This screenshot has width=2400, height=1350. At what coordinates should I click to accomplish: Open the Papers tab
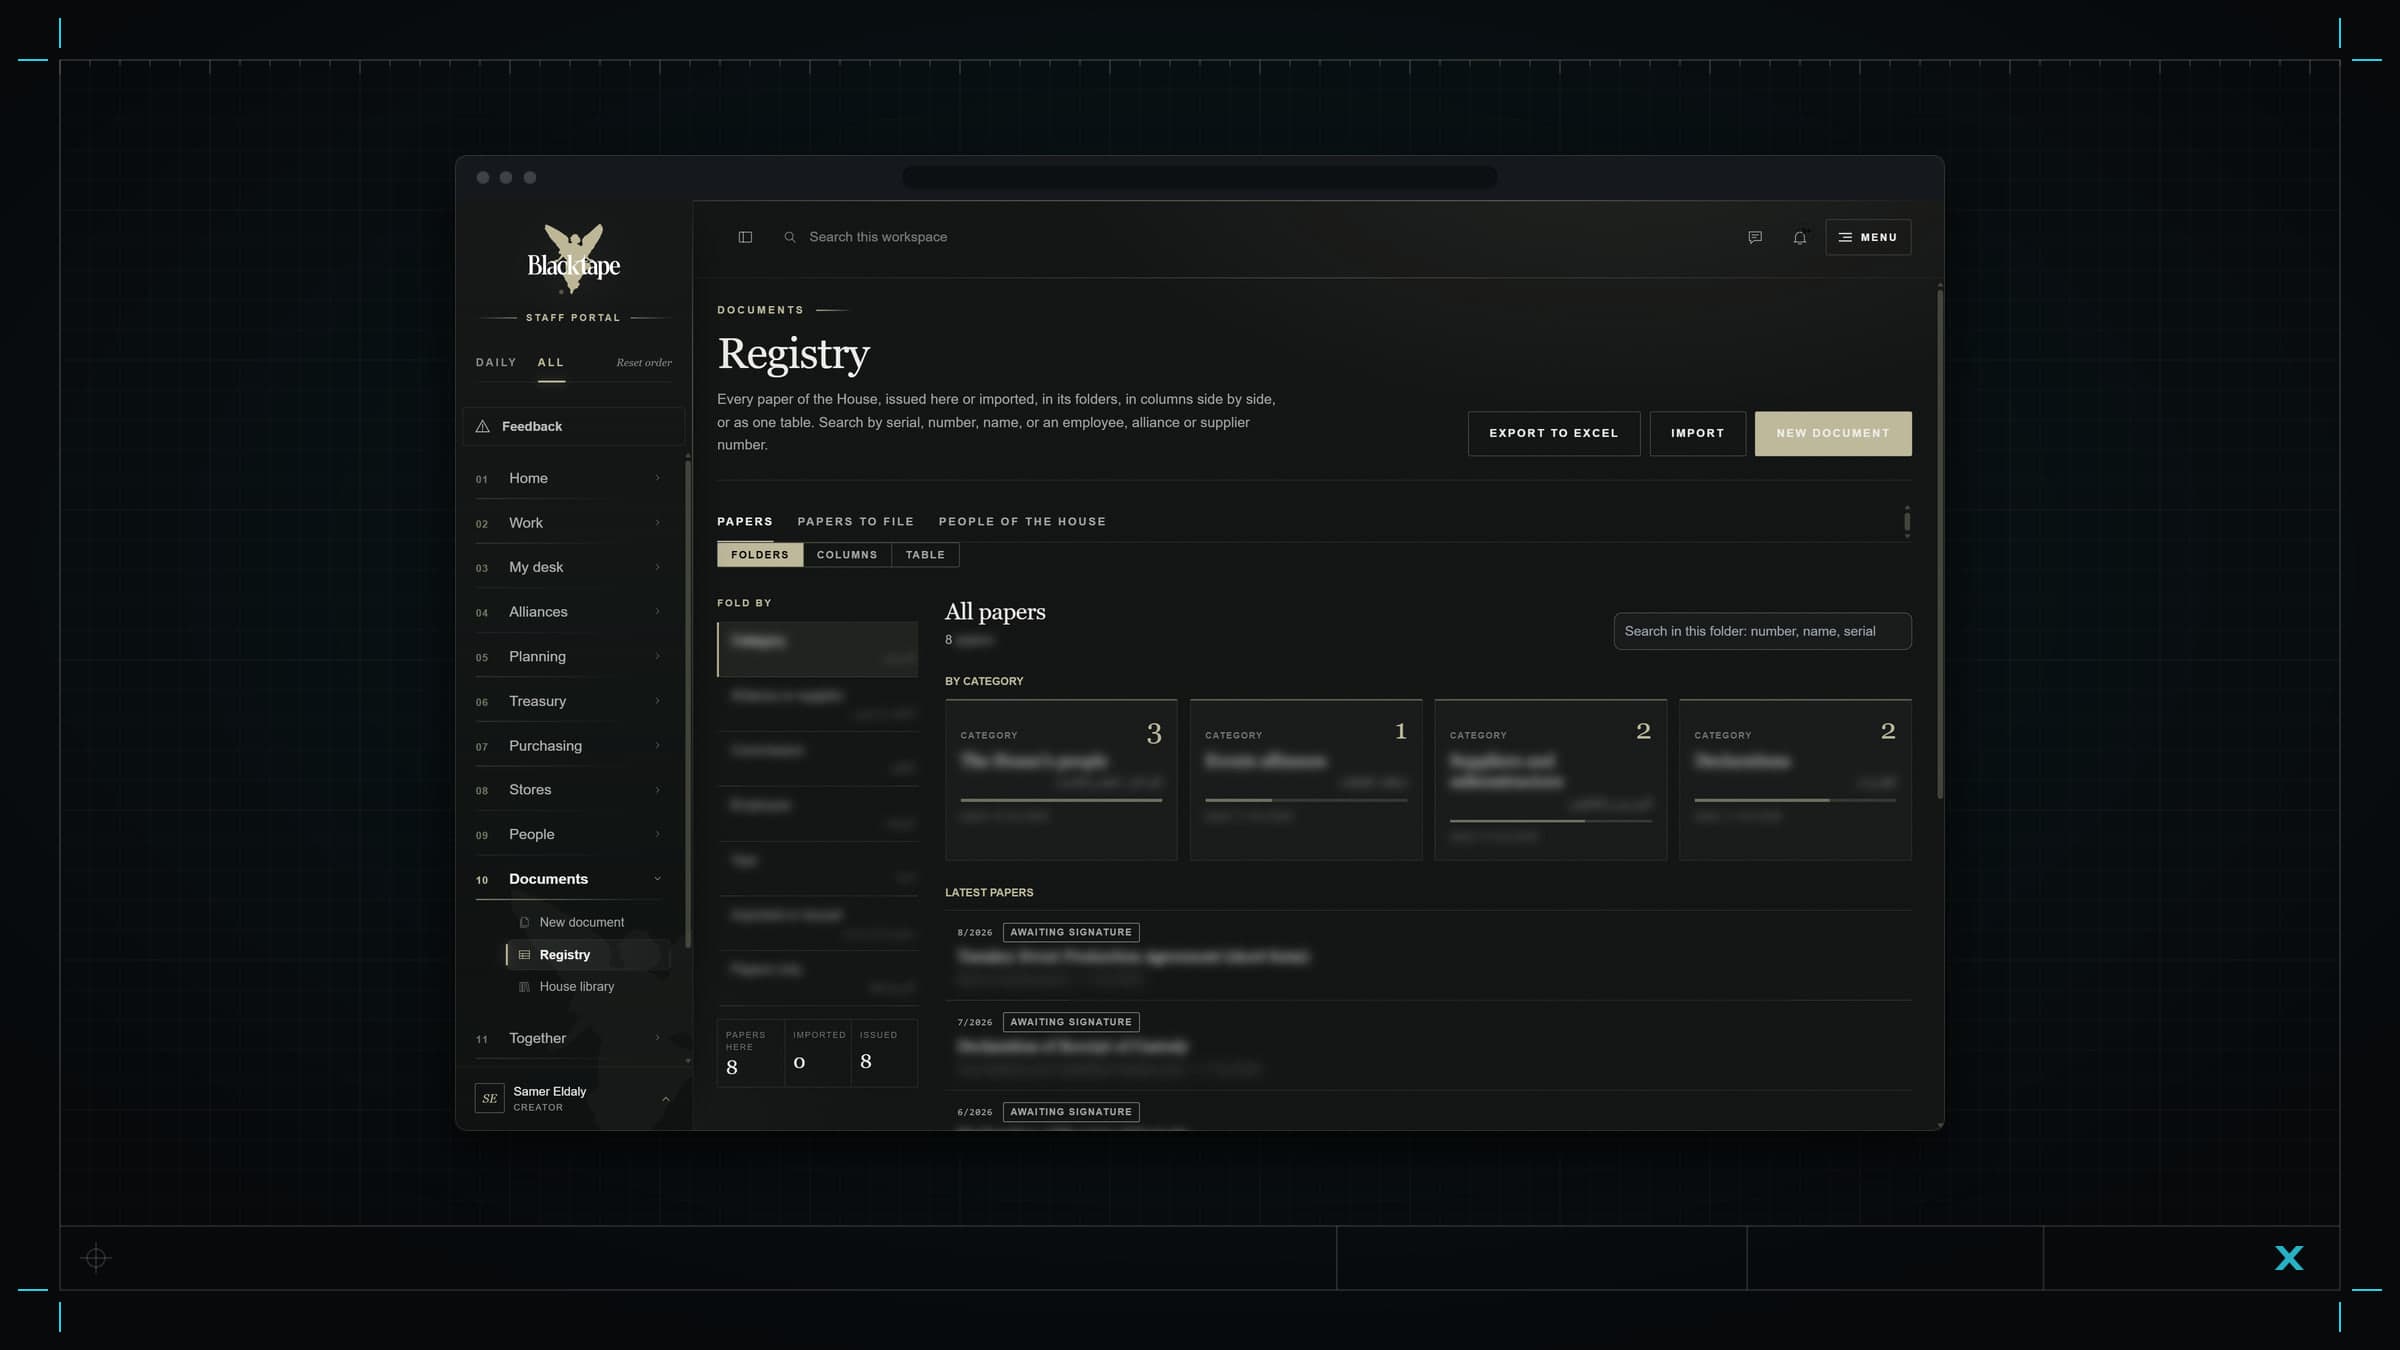tap(745, 522)
